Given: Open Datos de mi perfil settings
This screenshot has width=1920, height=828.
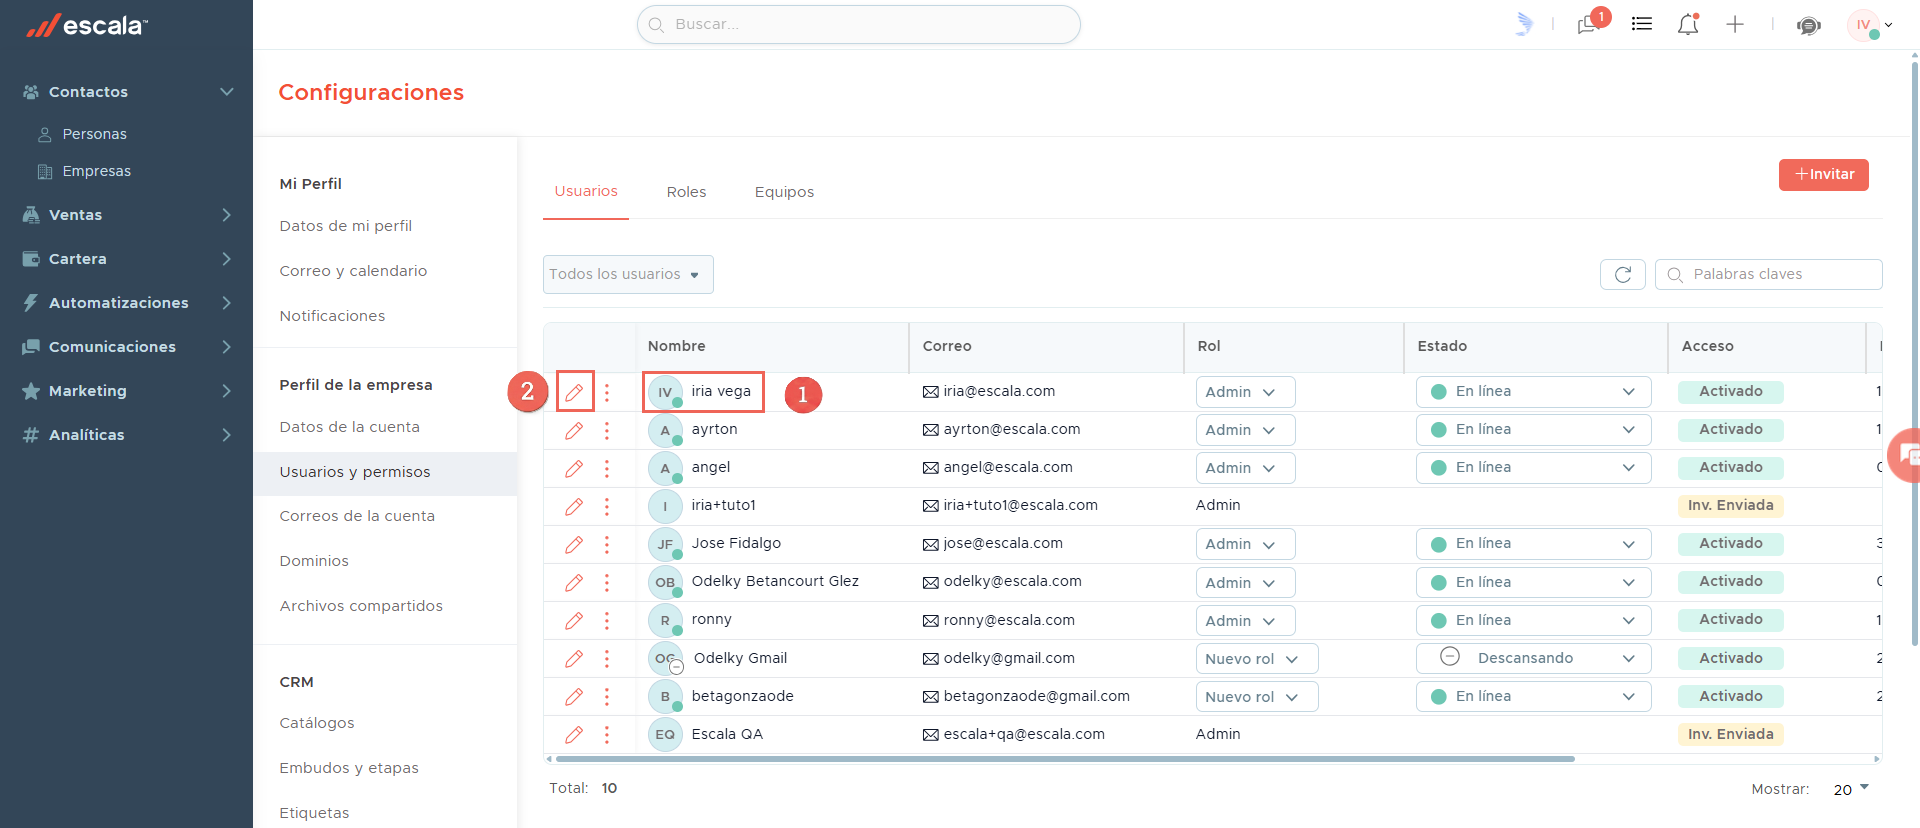Looking at the screenshot, I should click(x=346, y=226).
